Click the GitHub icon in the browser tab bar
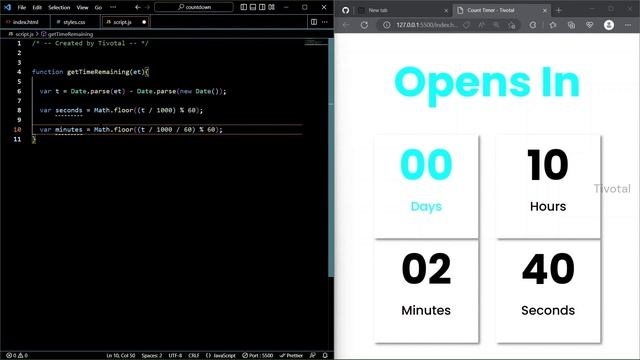The image size is (640, 360). click(x=345, y=10)
